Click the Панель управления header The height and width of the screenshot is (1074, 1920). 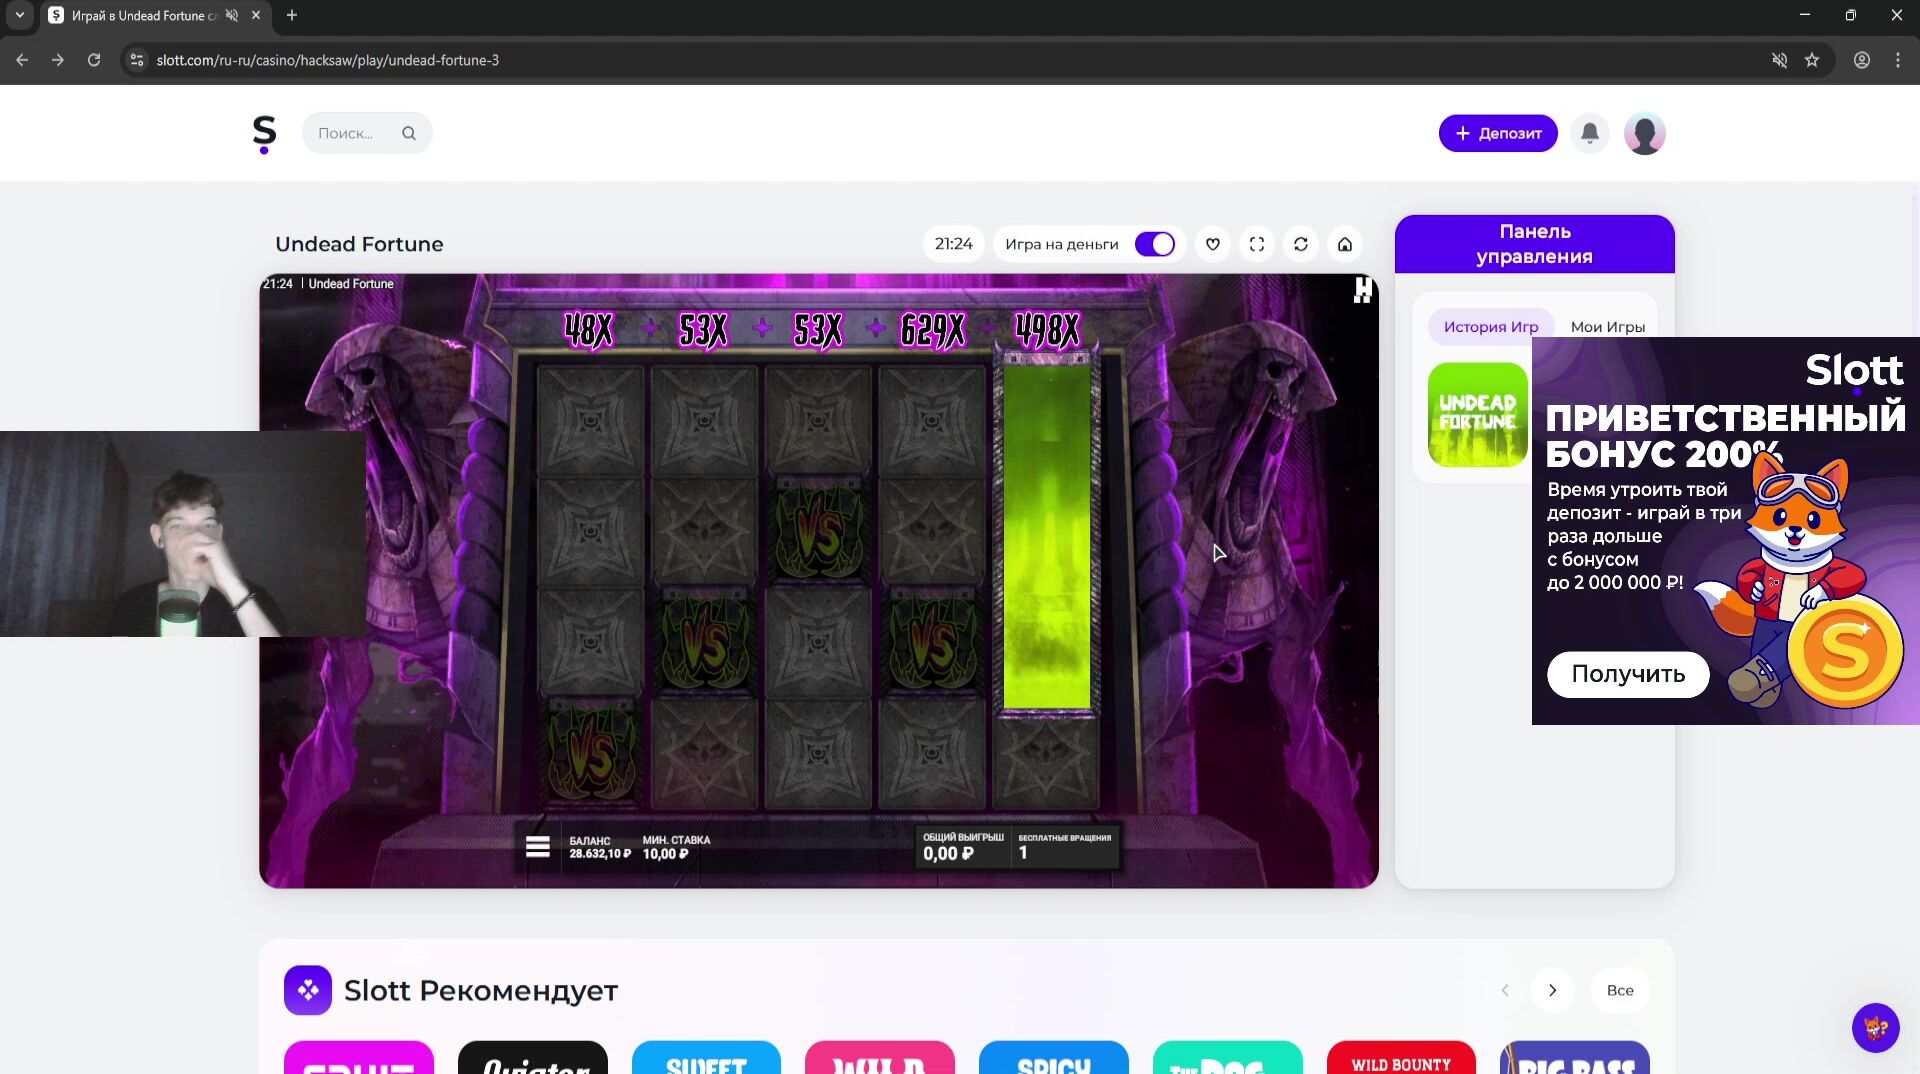coord(1535,244)
